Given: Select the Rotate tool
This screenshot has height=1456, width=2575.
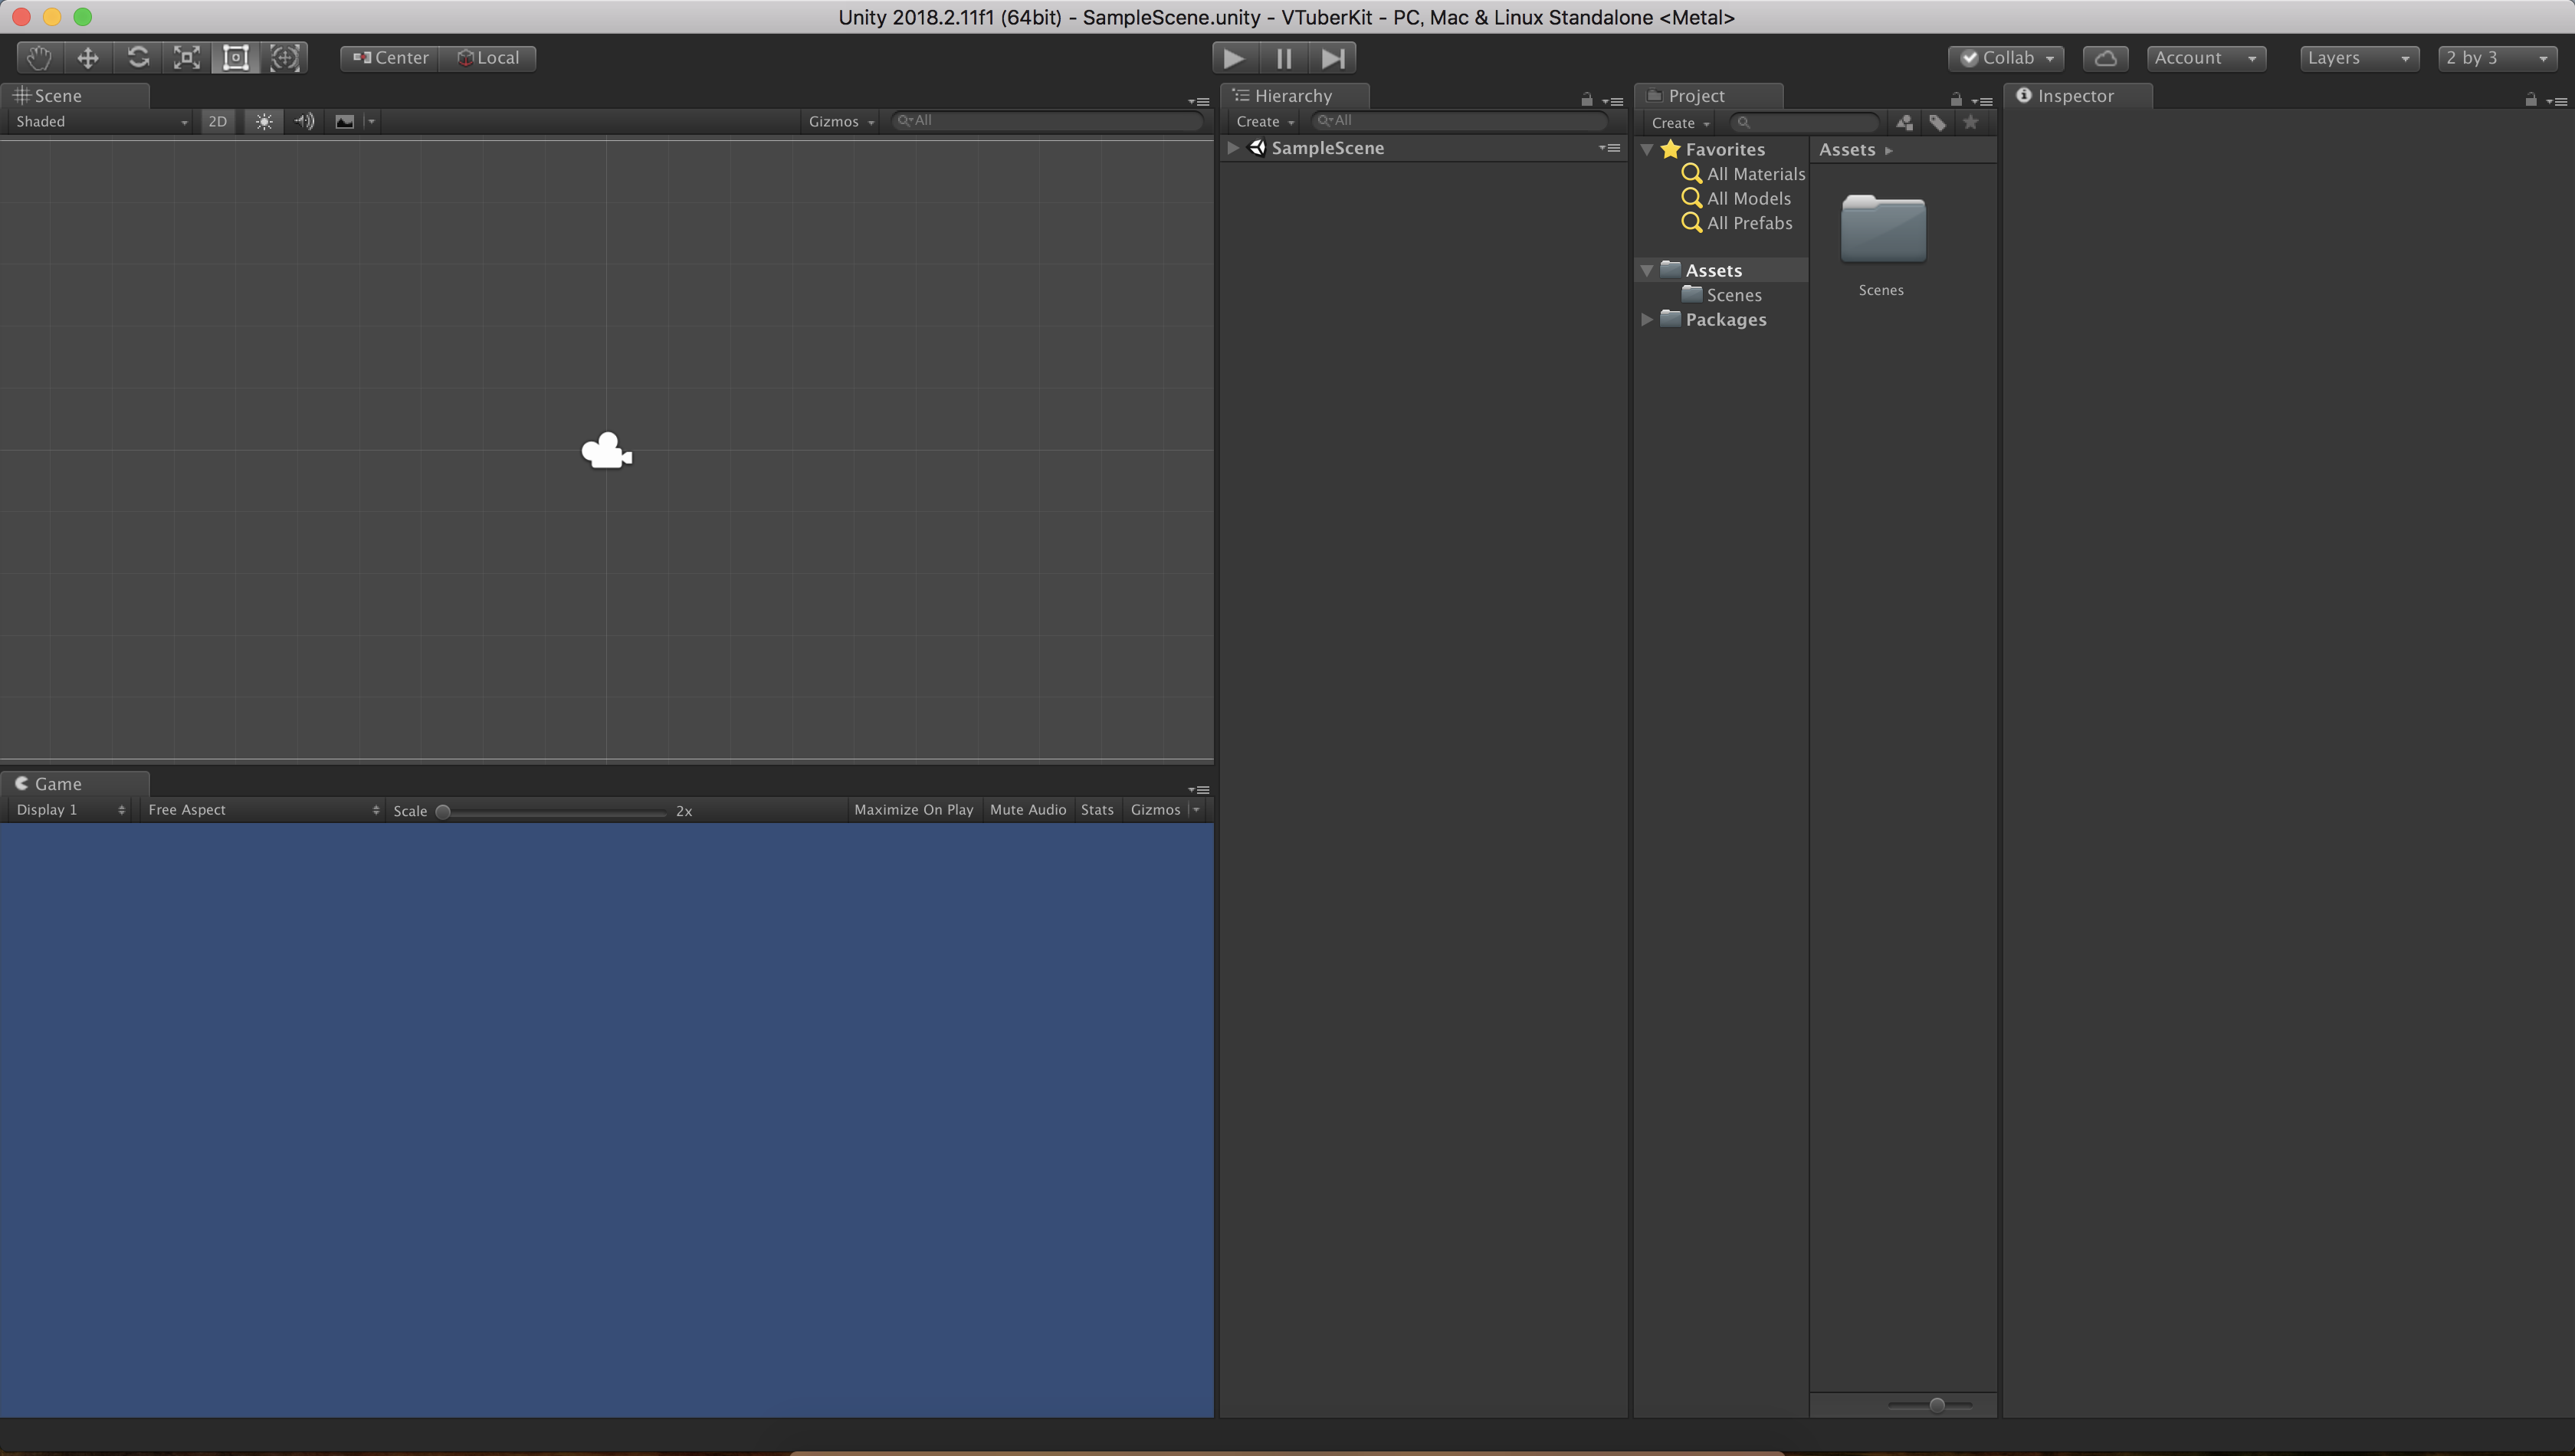Looking at the screenshot, I should (x=137, y=58).
